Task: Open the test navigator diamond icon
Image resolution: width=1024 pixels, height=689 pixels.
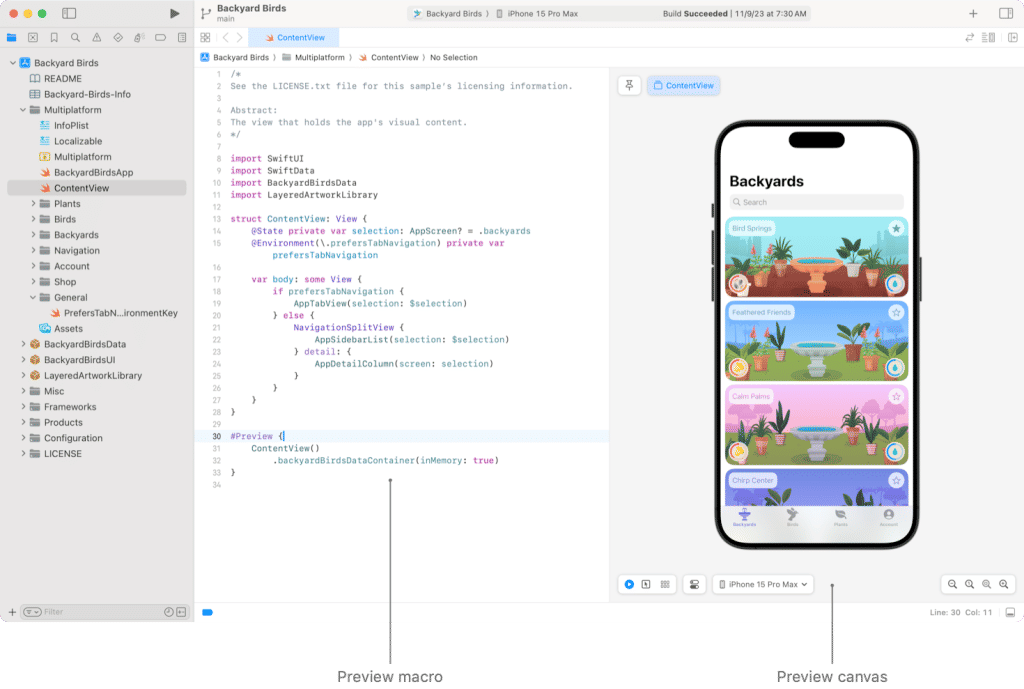Action: click(118, 37)
